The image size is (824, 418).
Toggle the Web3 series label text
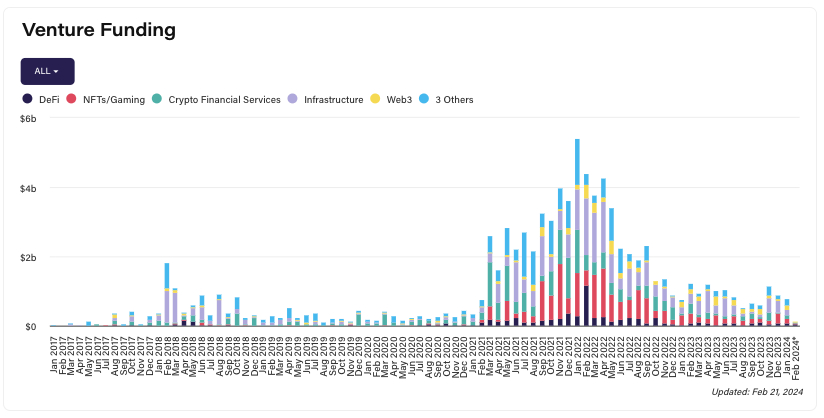(398, 100)
